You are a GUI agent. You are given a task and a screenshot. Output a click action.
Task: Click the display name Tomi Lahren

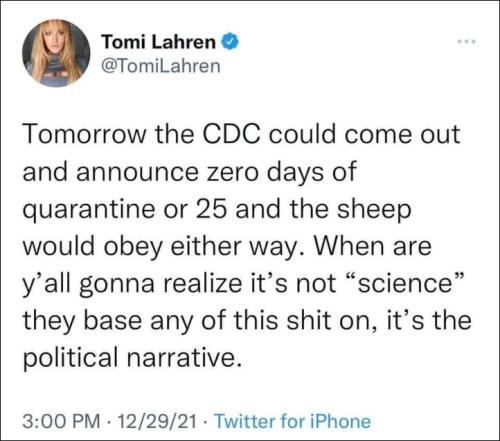pos(159,42)
